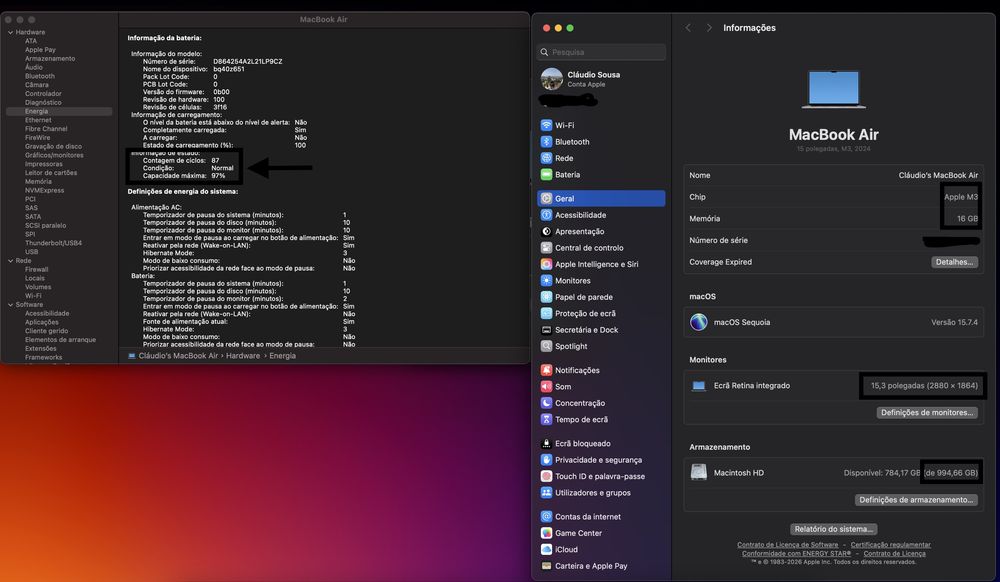Open Tempo de ecrã settings
This screenshot has width=1000, height=582.
pos(601,419)
